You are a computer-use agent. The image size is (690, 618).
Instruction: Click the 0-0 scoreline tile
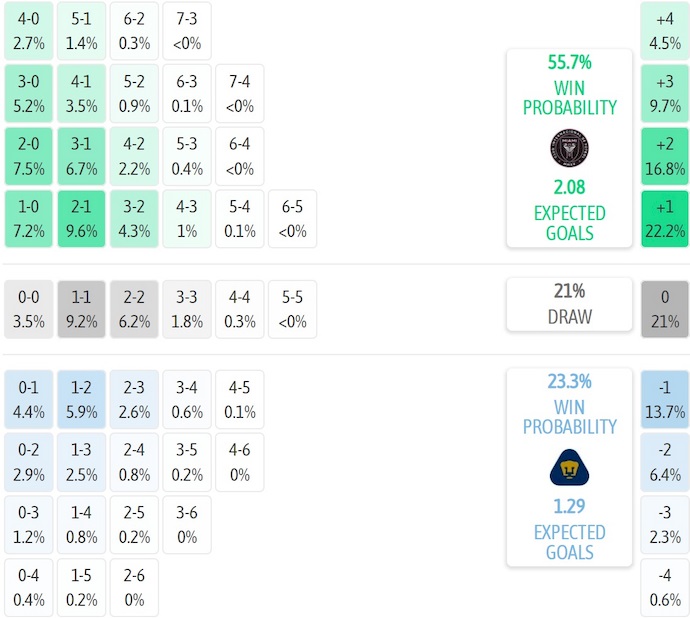(x=28, y=310)
